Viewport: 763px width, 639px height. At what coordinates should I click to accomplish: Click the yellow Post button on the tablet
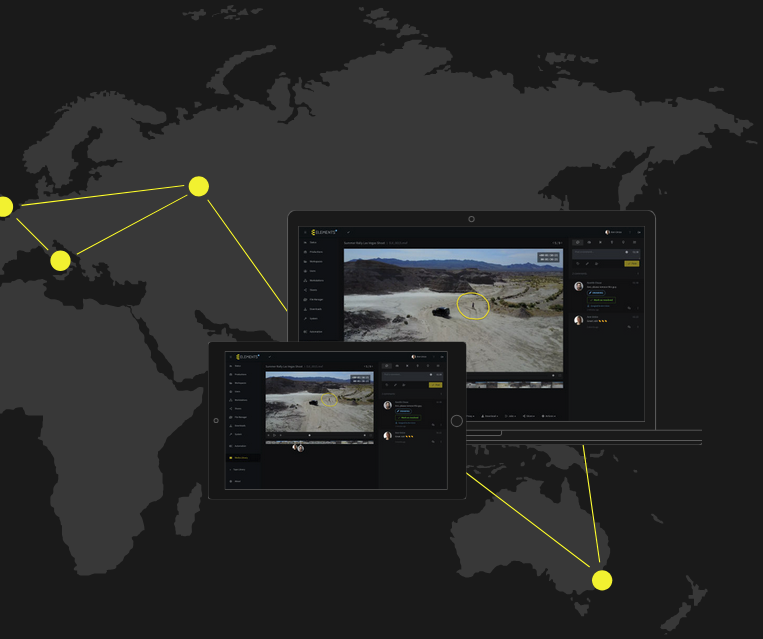tap(435, 384)
